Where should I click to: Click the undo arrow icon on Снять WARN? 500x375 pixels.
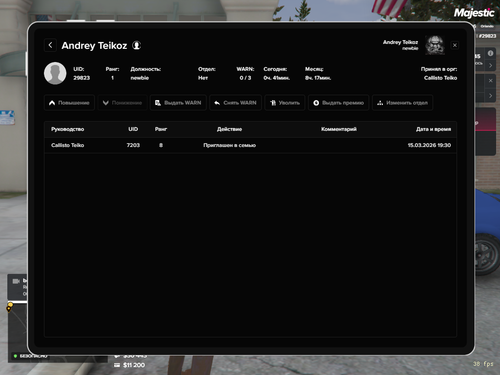217,103
